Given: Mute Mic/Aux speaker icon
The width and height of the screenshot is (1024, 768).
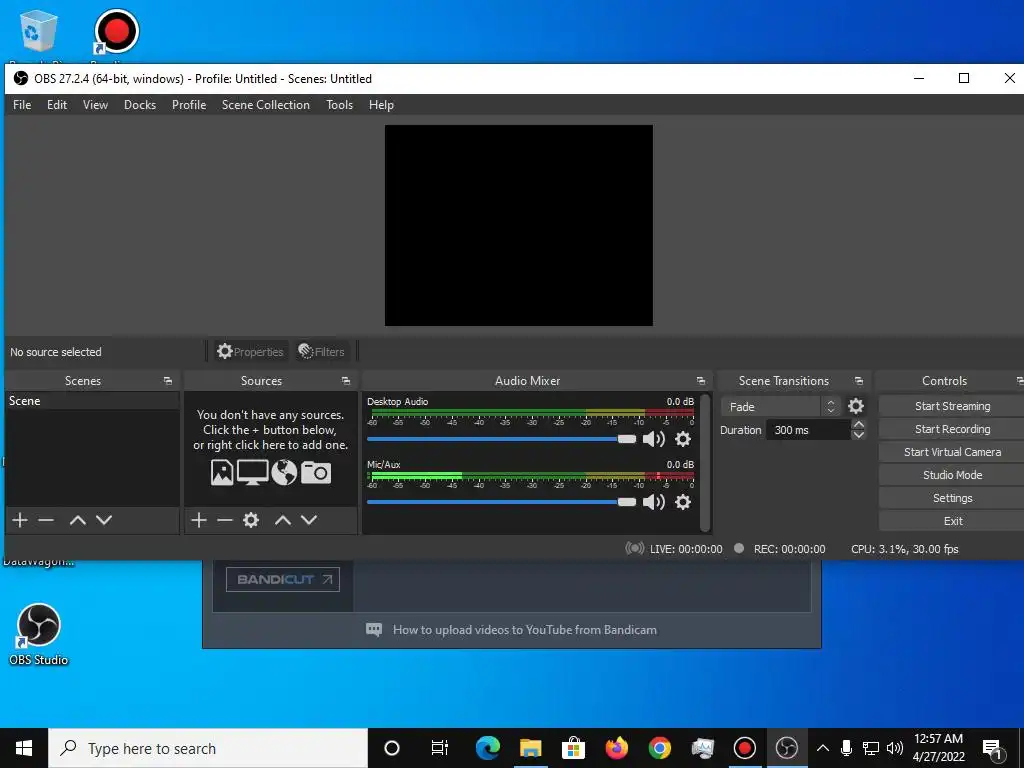Looking at the screenshot, I should [x=654, y=502].
